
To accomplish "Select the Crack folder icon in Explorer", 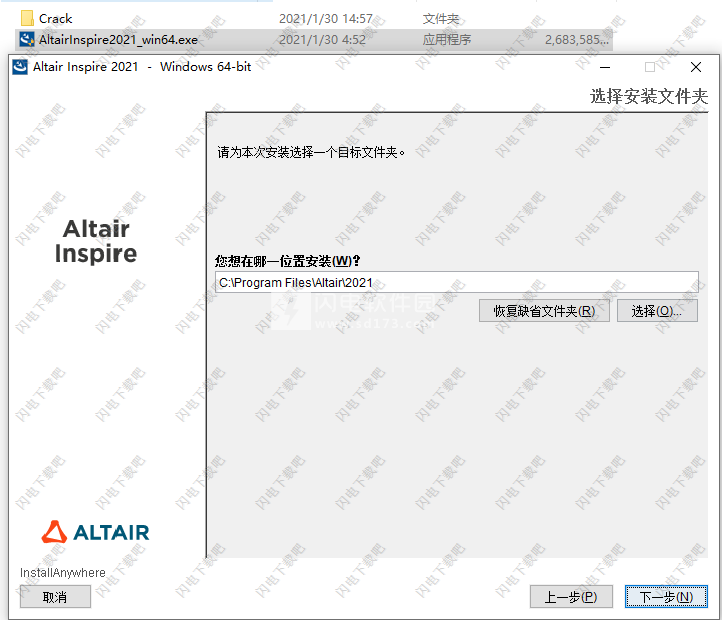I will click(x=27, y=18).
